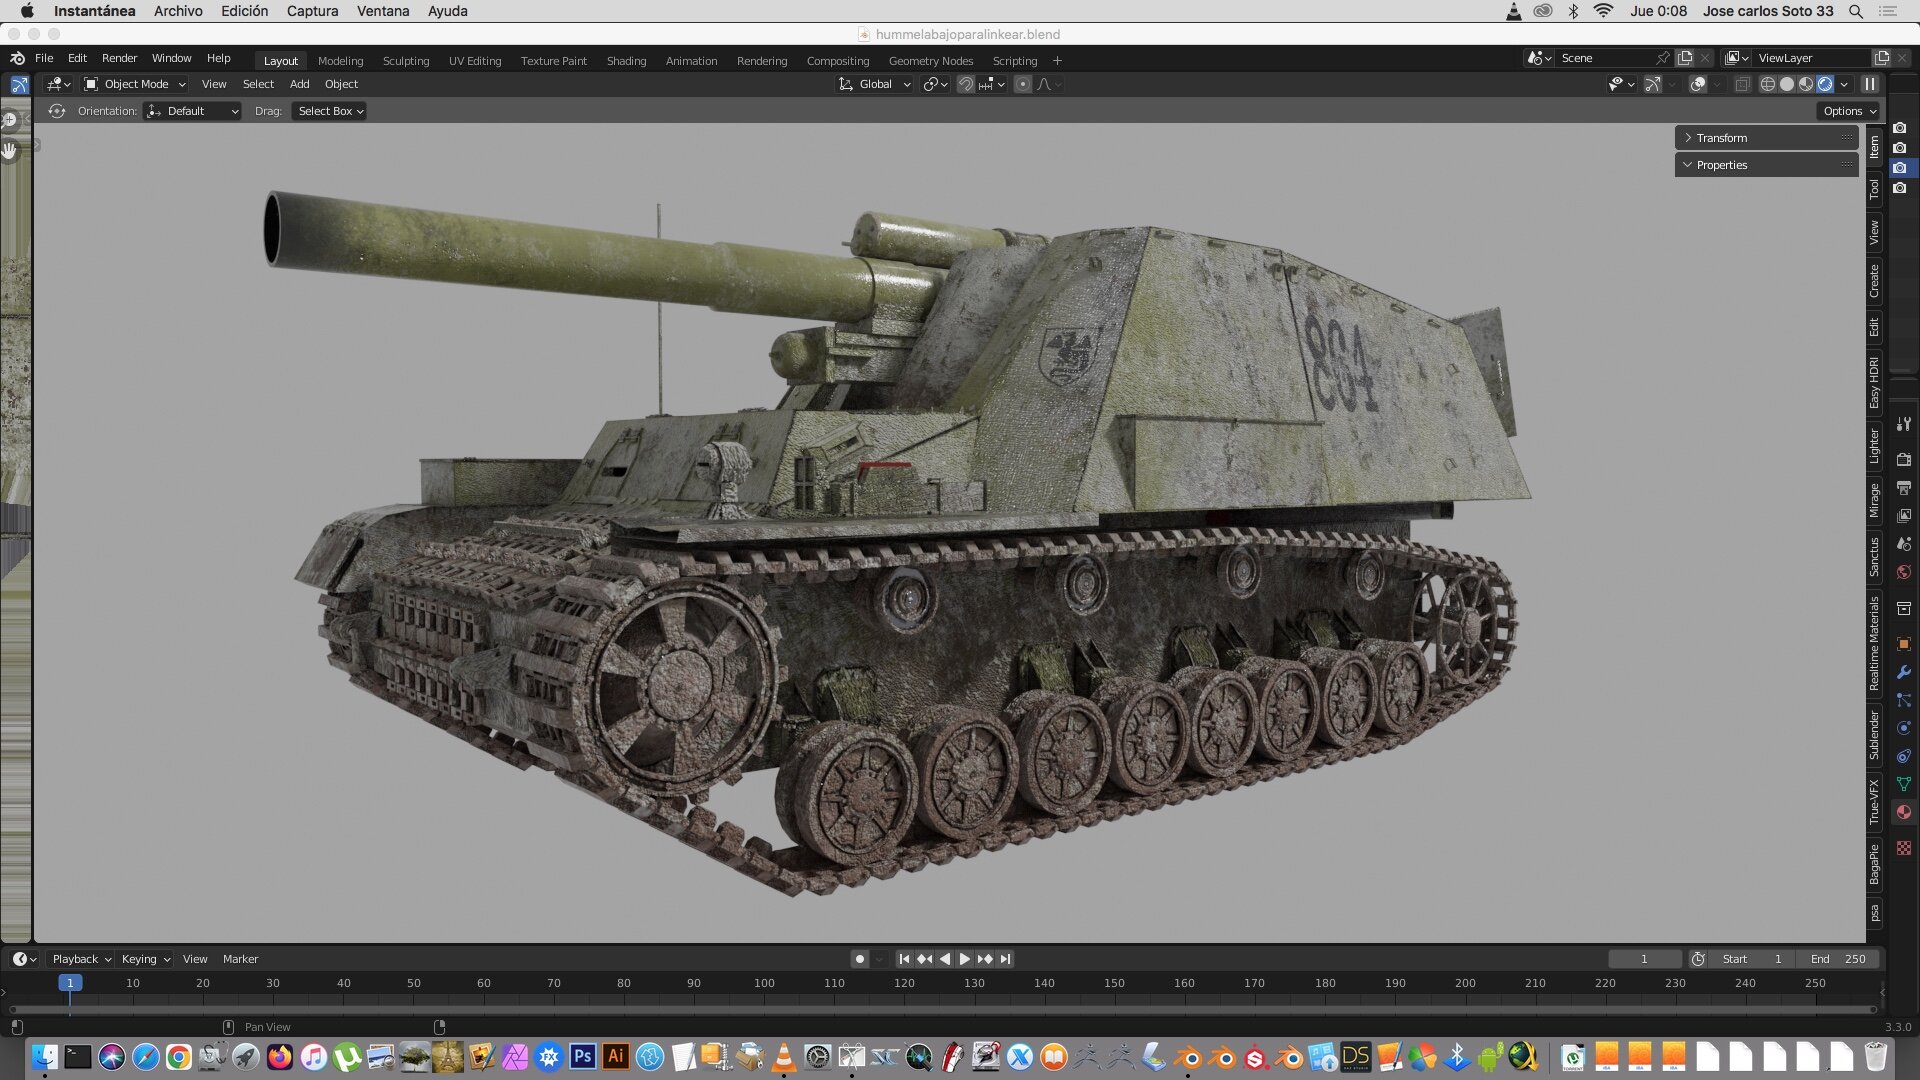
Task: Open snapping options dropdown
Action: (992, 84)
